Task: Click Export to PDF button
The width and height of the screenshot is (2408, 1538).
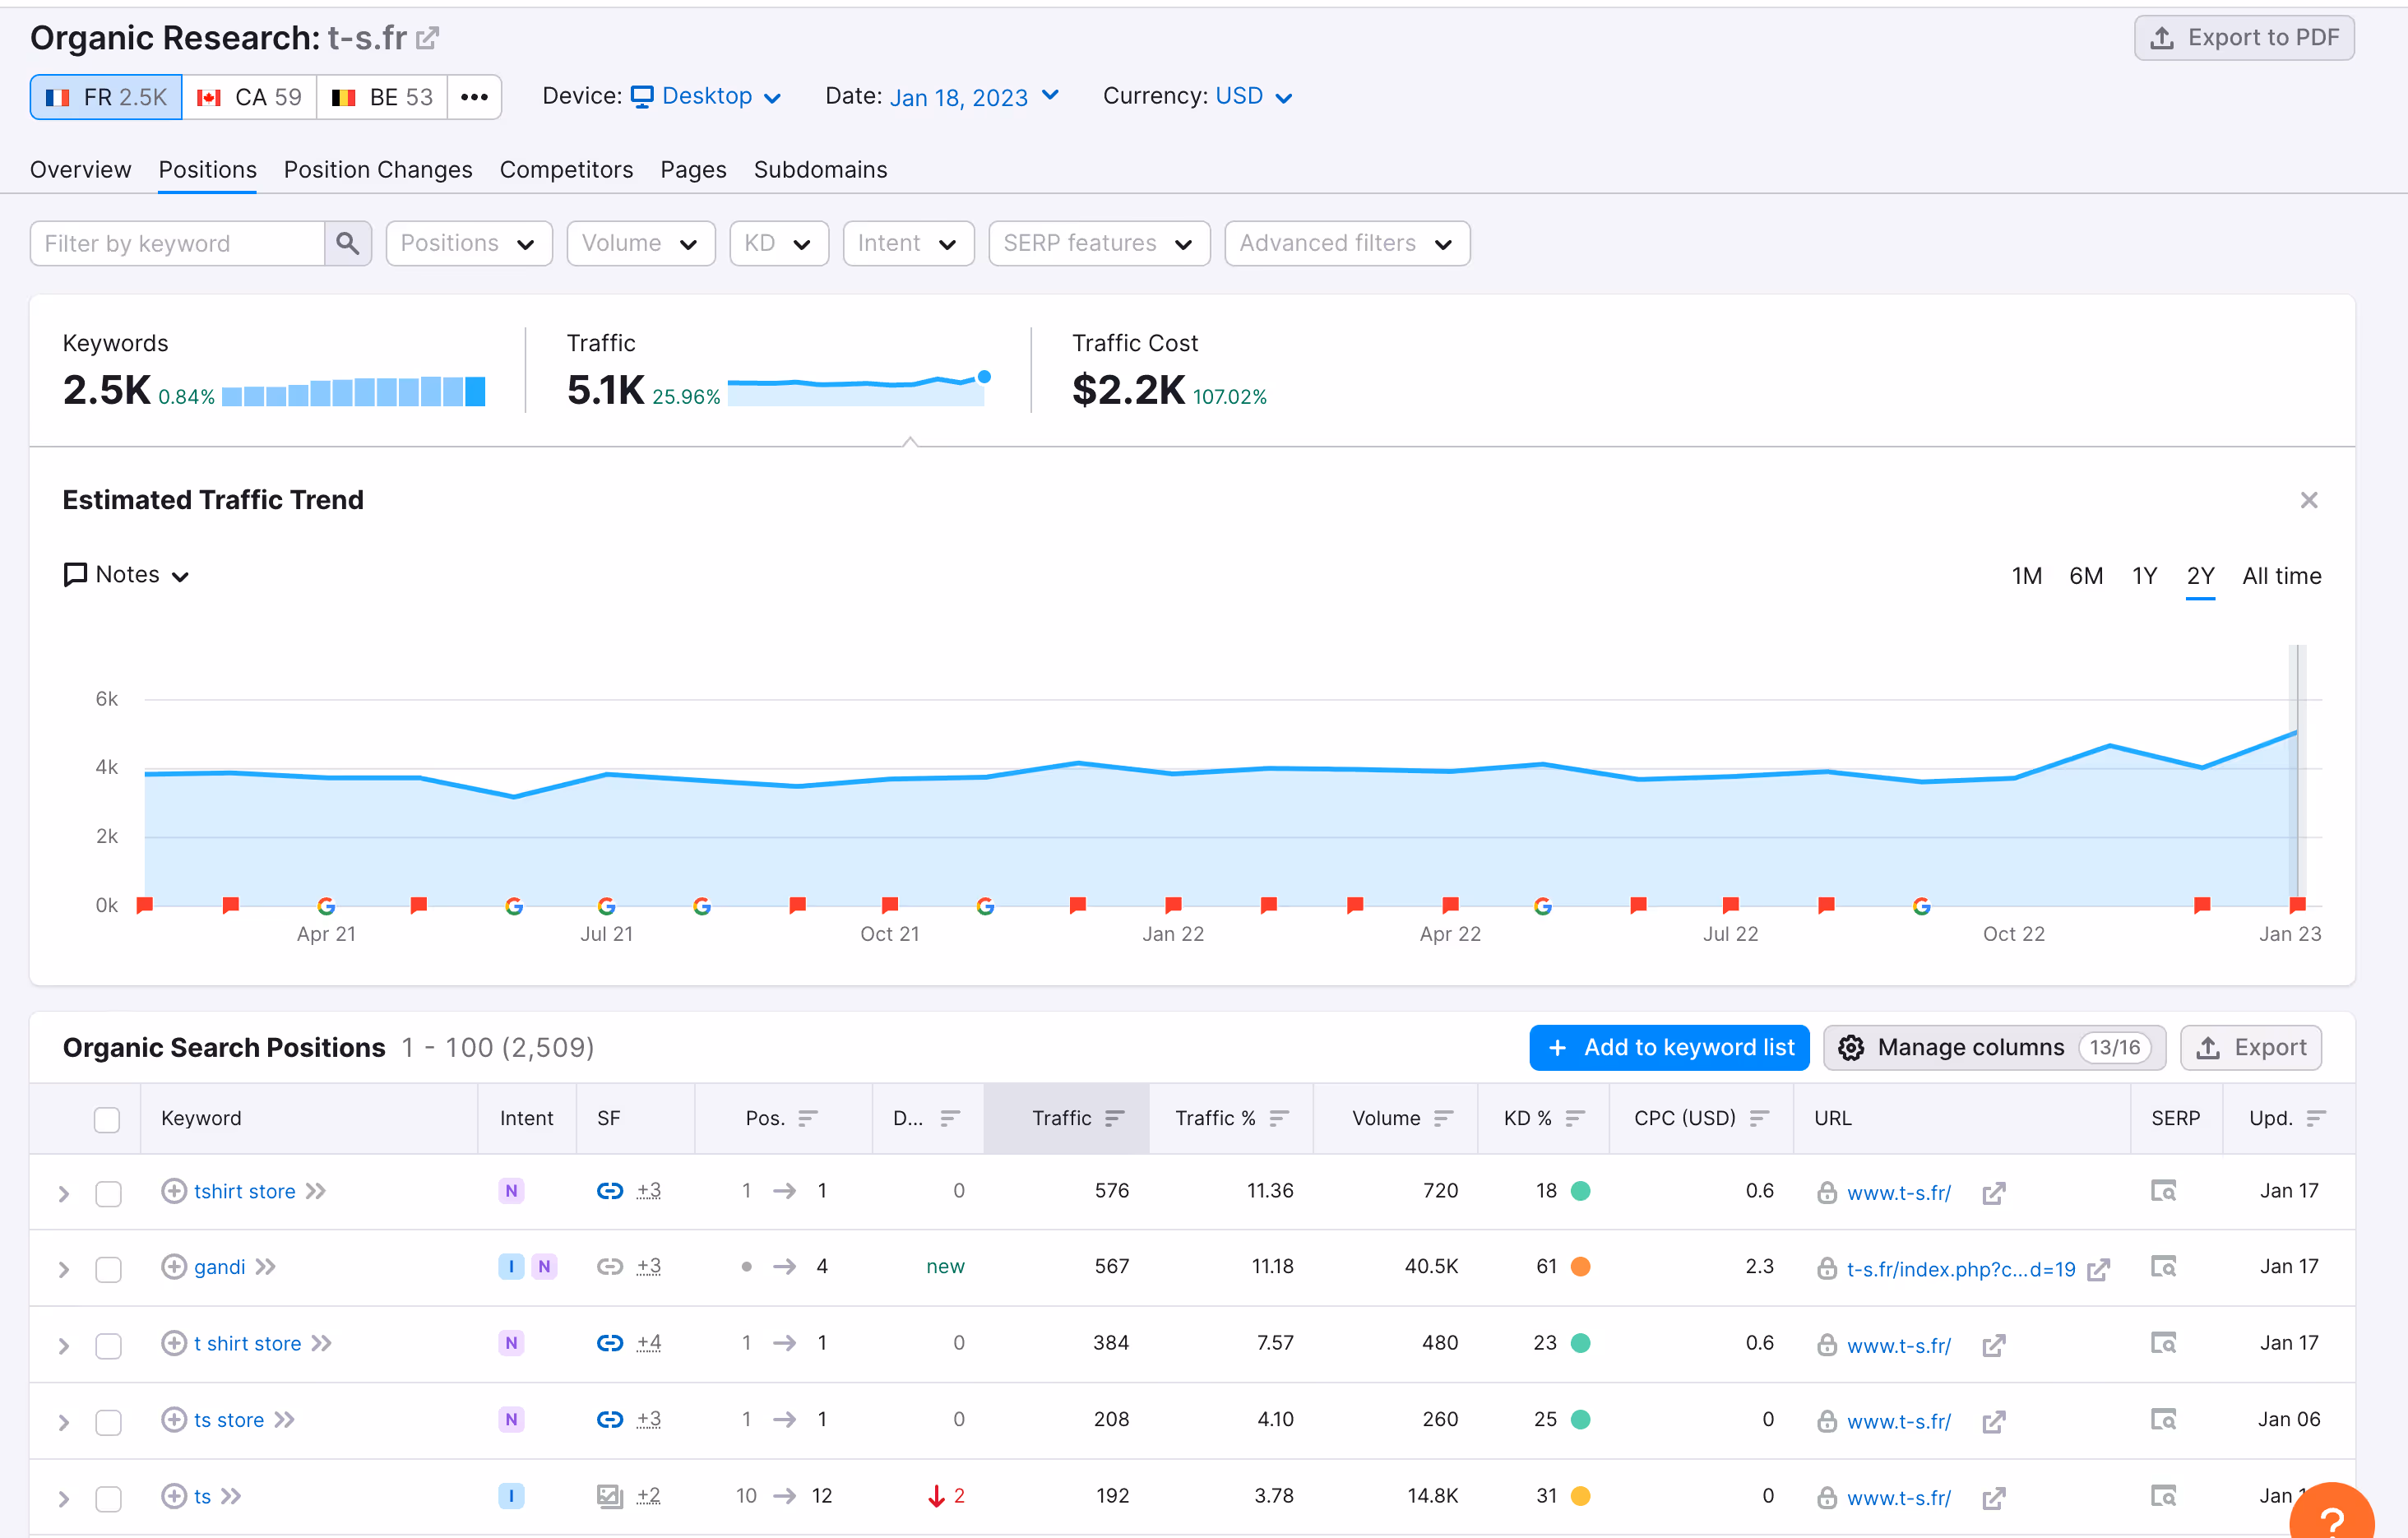Action: pos(2243,38)
